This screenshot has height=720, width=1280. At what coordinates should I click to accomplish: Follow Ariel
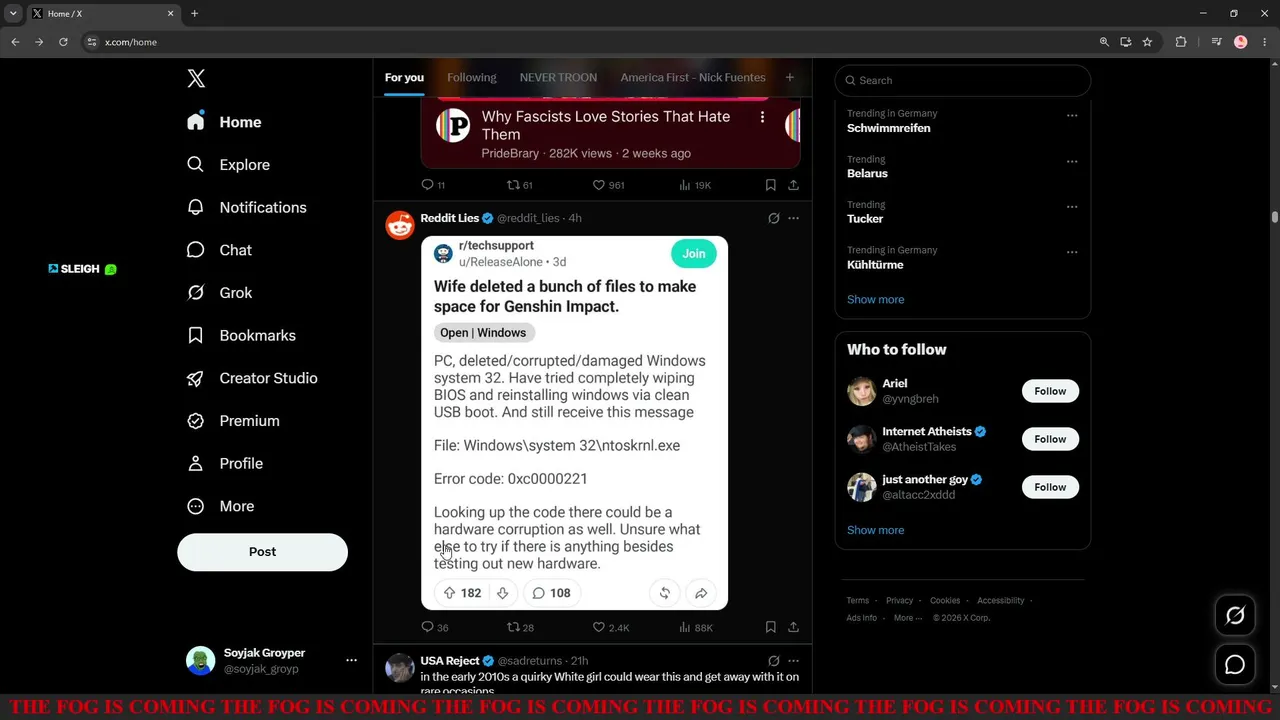(x=1050, y=391)
